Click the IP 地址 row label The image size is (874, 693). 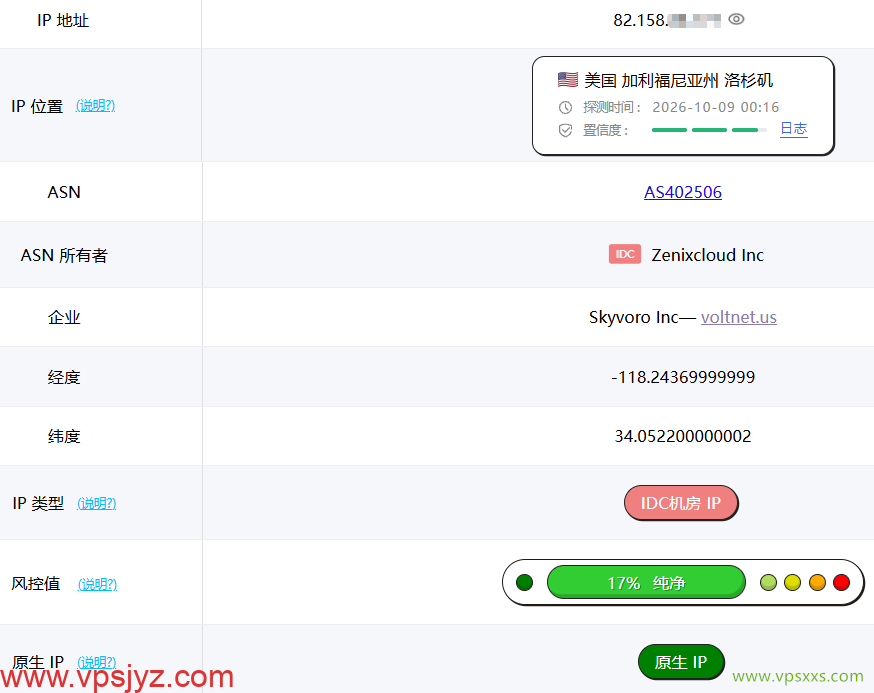tap(63, 21)
